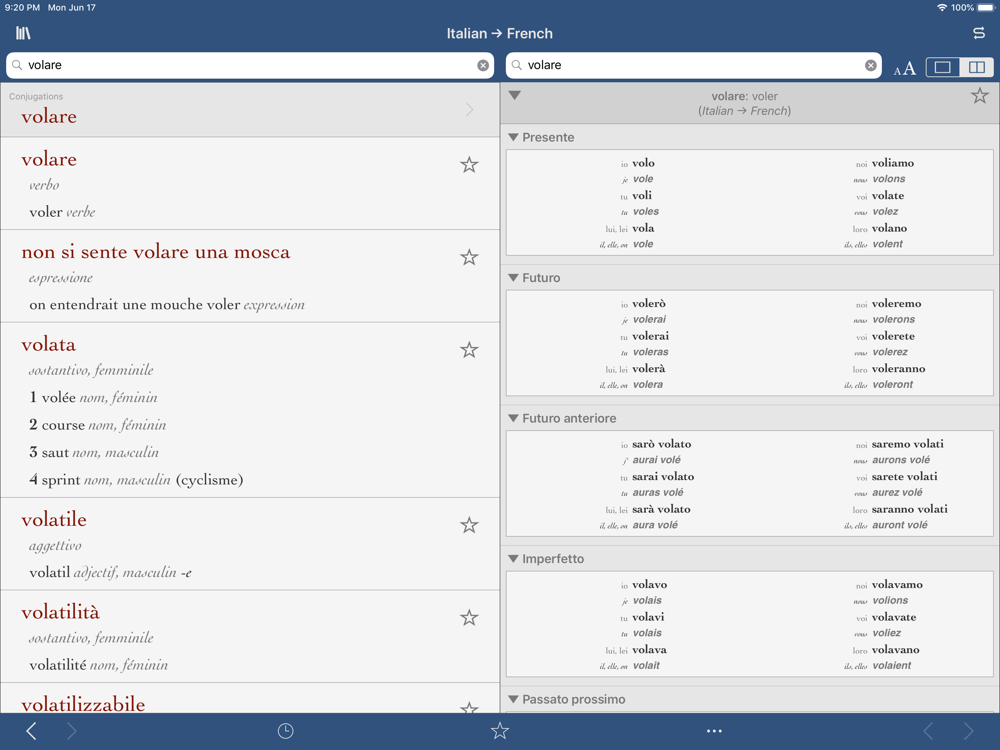Viewport: 1000px width, 750px height.
Task: Go back in right pane
Action: click(929, 731)
